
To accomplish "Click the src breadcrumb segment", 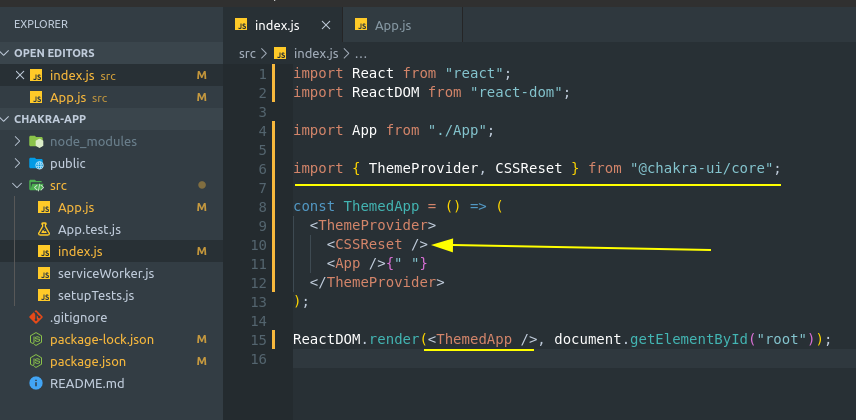I will coord(247,54).
